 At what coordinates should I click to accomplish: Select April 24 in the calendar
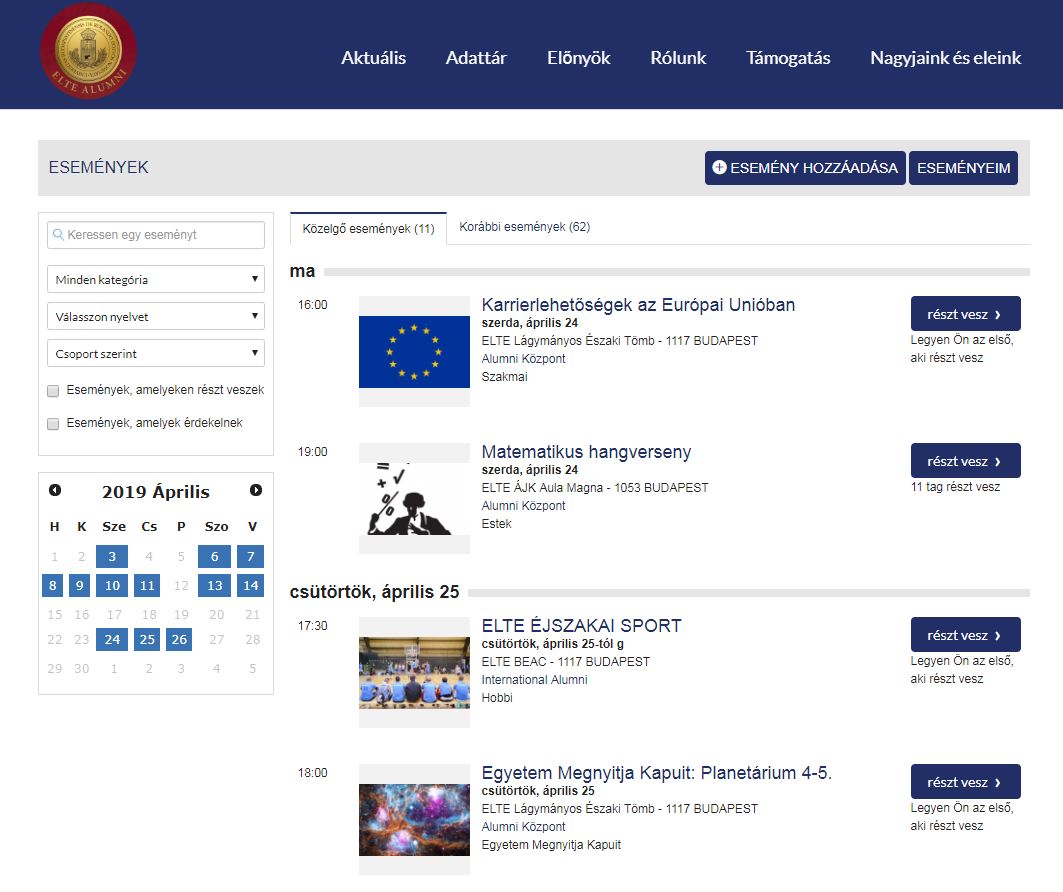112,639
